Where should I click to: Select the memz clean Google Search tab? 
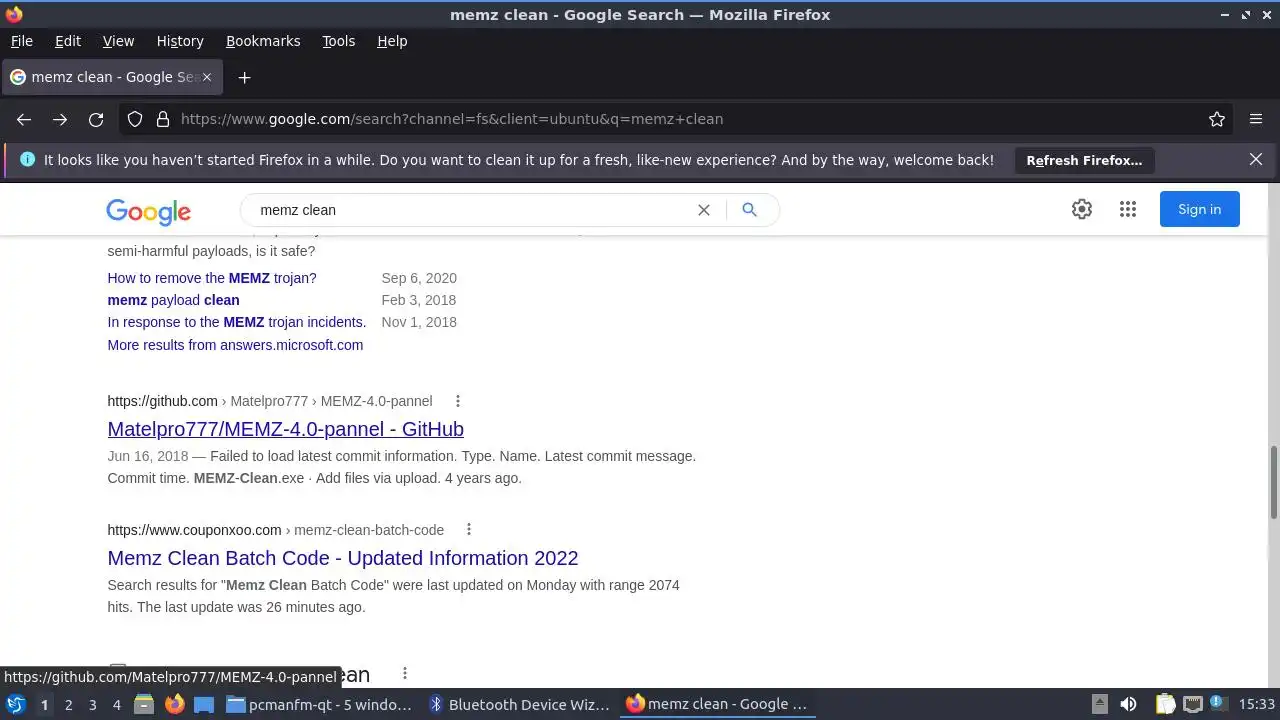tap(113, 77)
